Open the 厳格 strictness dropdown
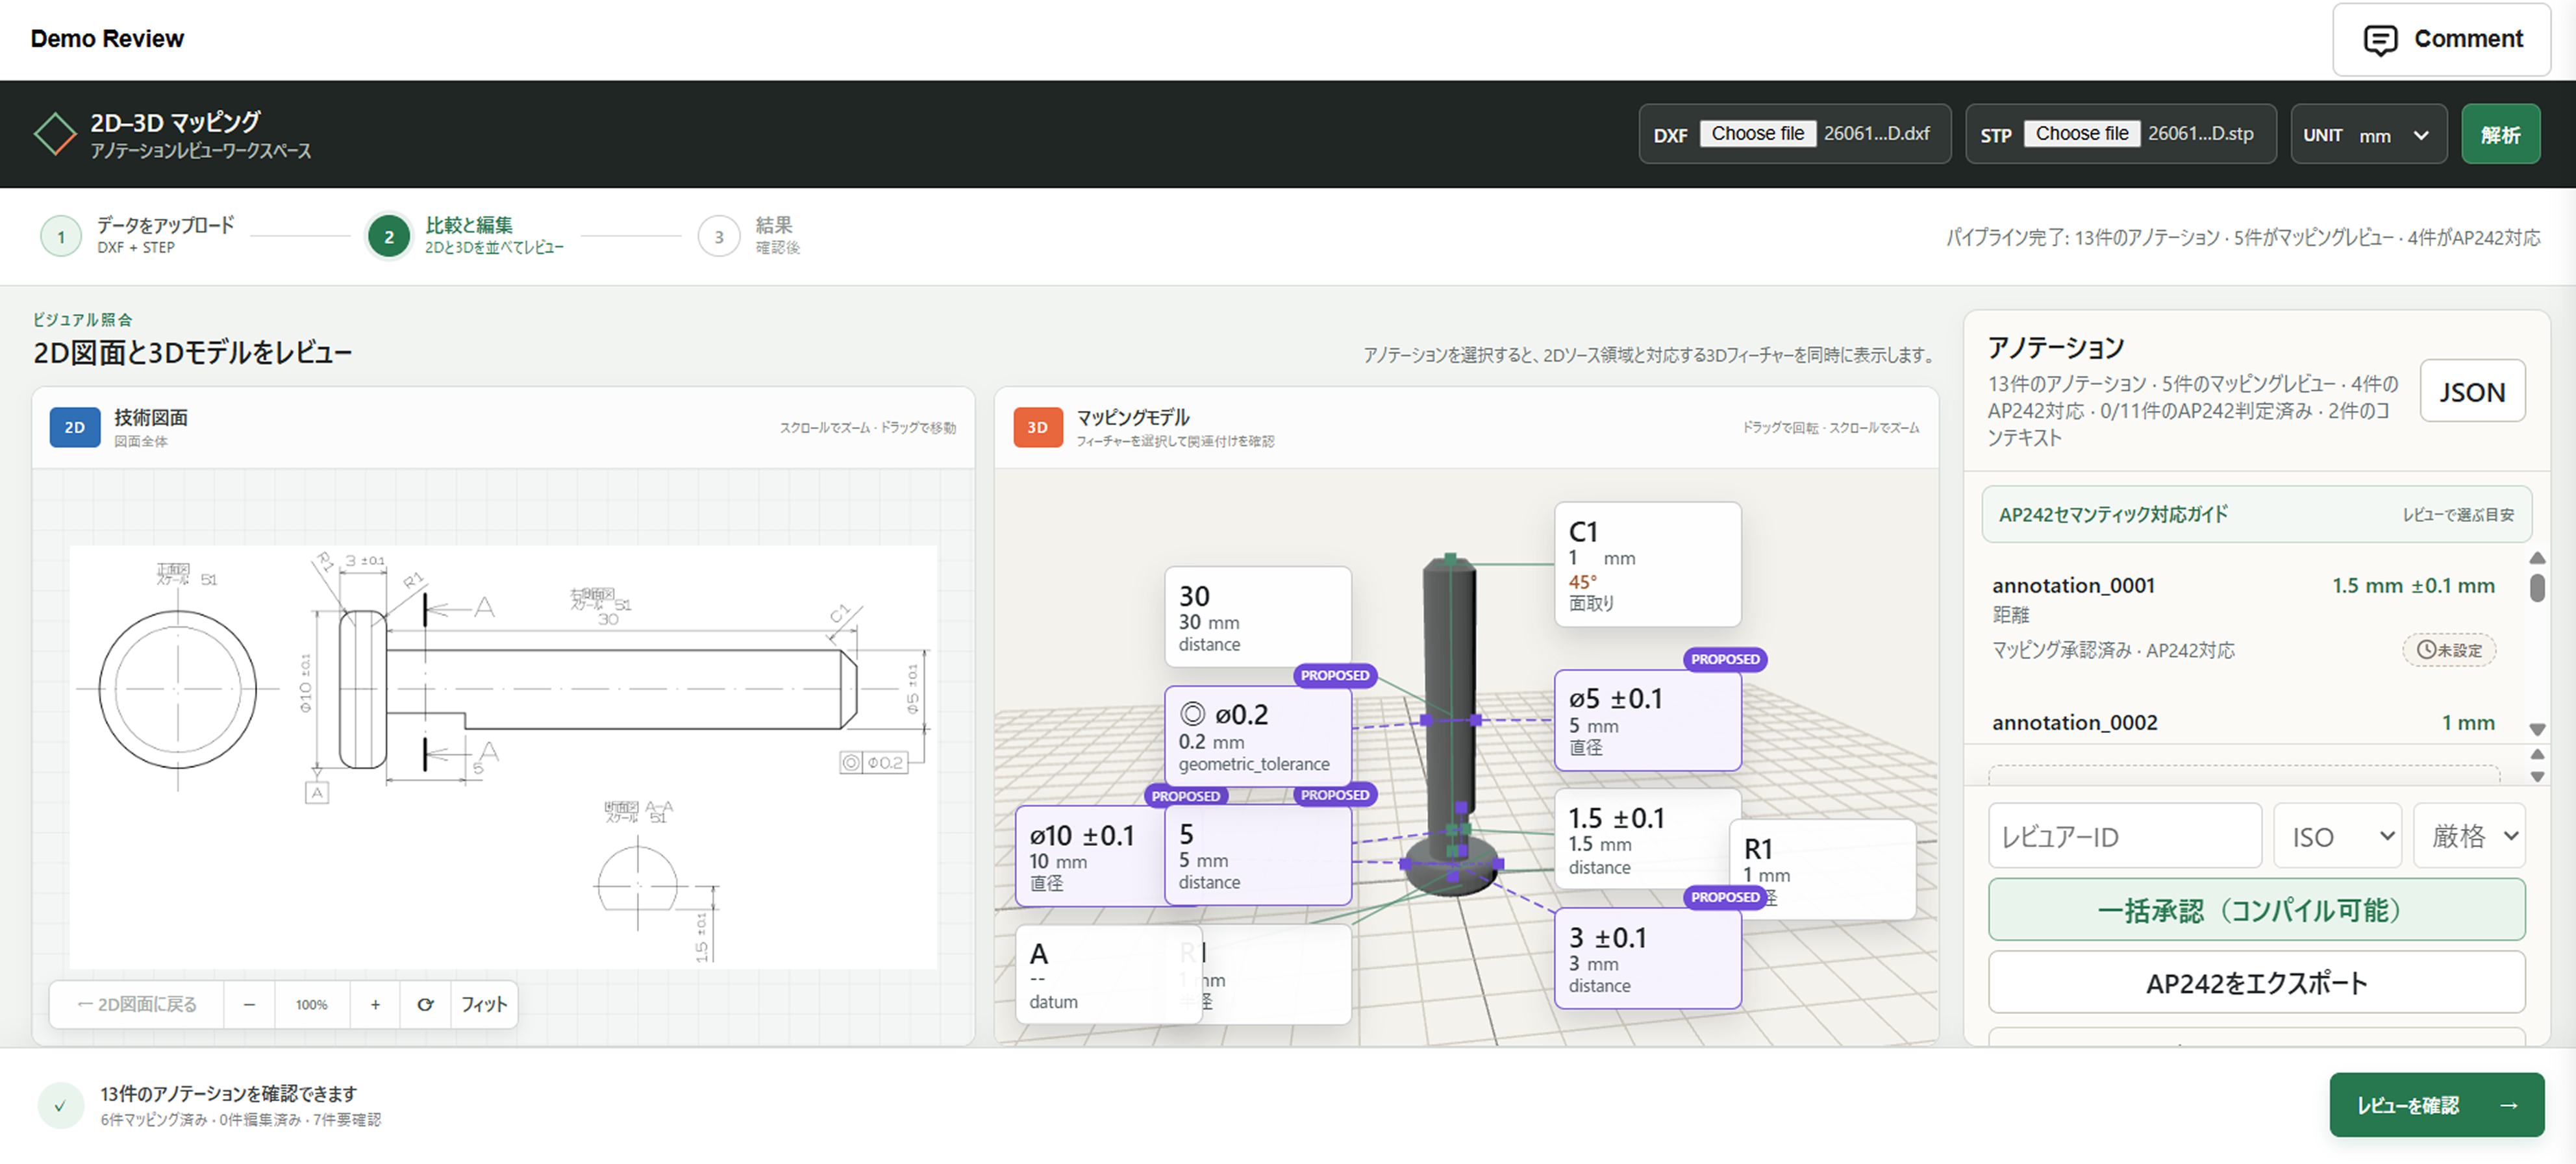Screen dimensions: 2576x1164 (x=2470, y=836)
